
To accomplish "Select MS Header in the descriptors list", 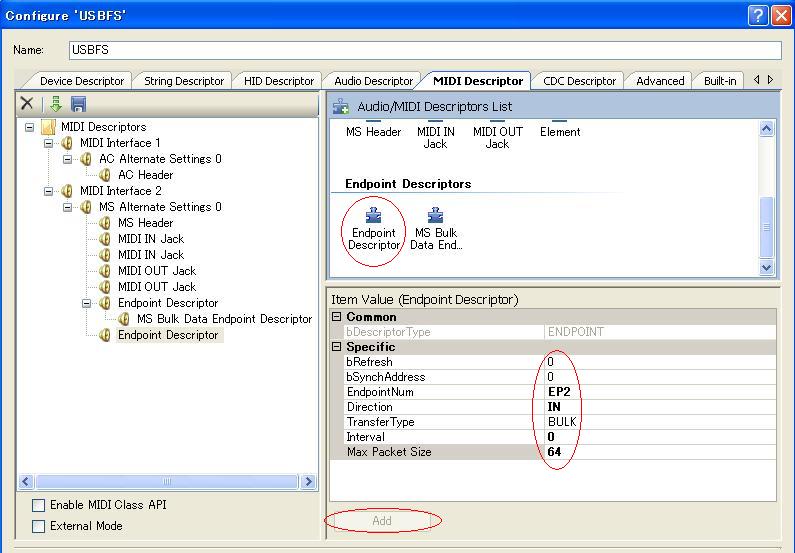I will click(374, 132).
